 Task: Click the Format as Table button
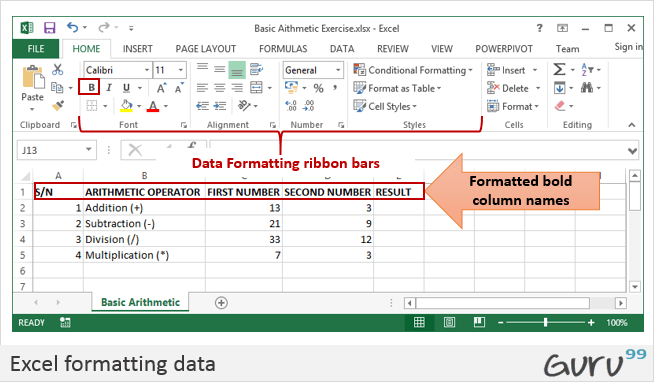397,88
